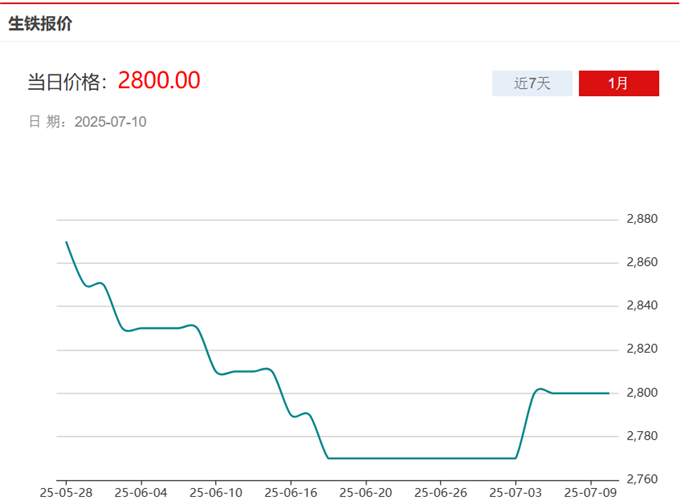Click the 25-06-10 x-axis date label
Image resolution: width=680 pixels, height=504 pixels.
coord(215,492)
